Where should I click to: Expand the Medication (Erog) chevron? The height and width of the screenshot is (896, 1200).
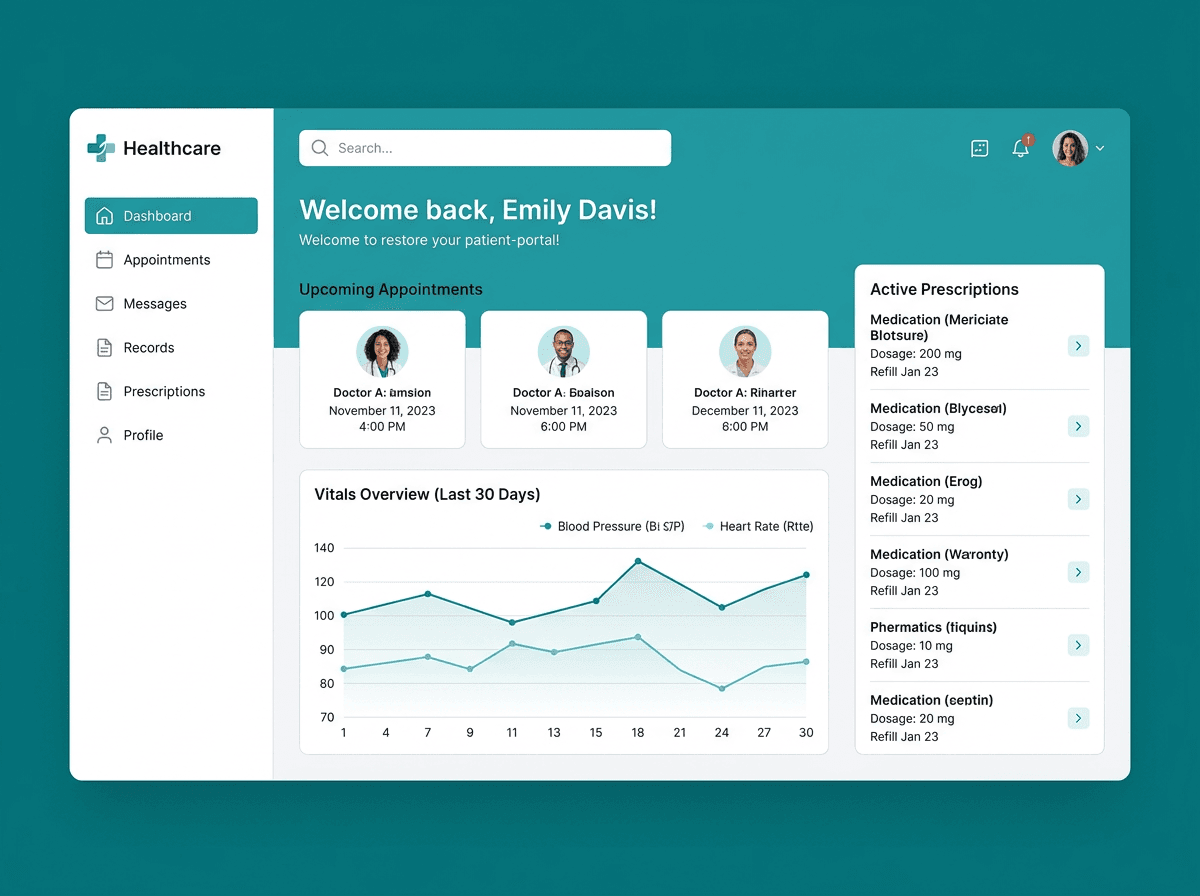(1078, 499)
